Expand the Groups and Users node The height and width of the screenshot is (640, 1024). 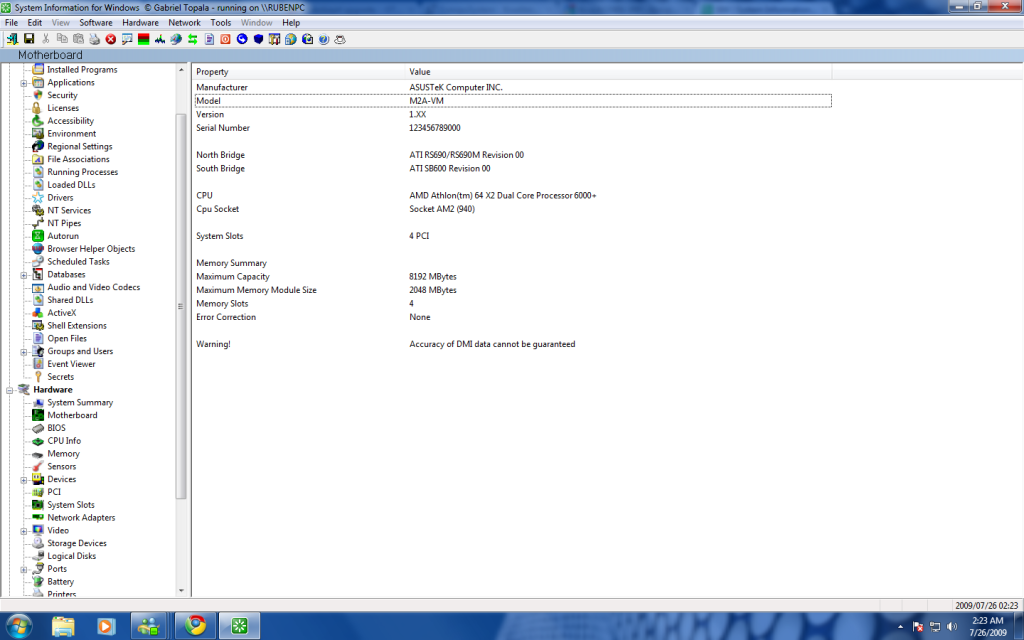click(24, 352)
